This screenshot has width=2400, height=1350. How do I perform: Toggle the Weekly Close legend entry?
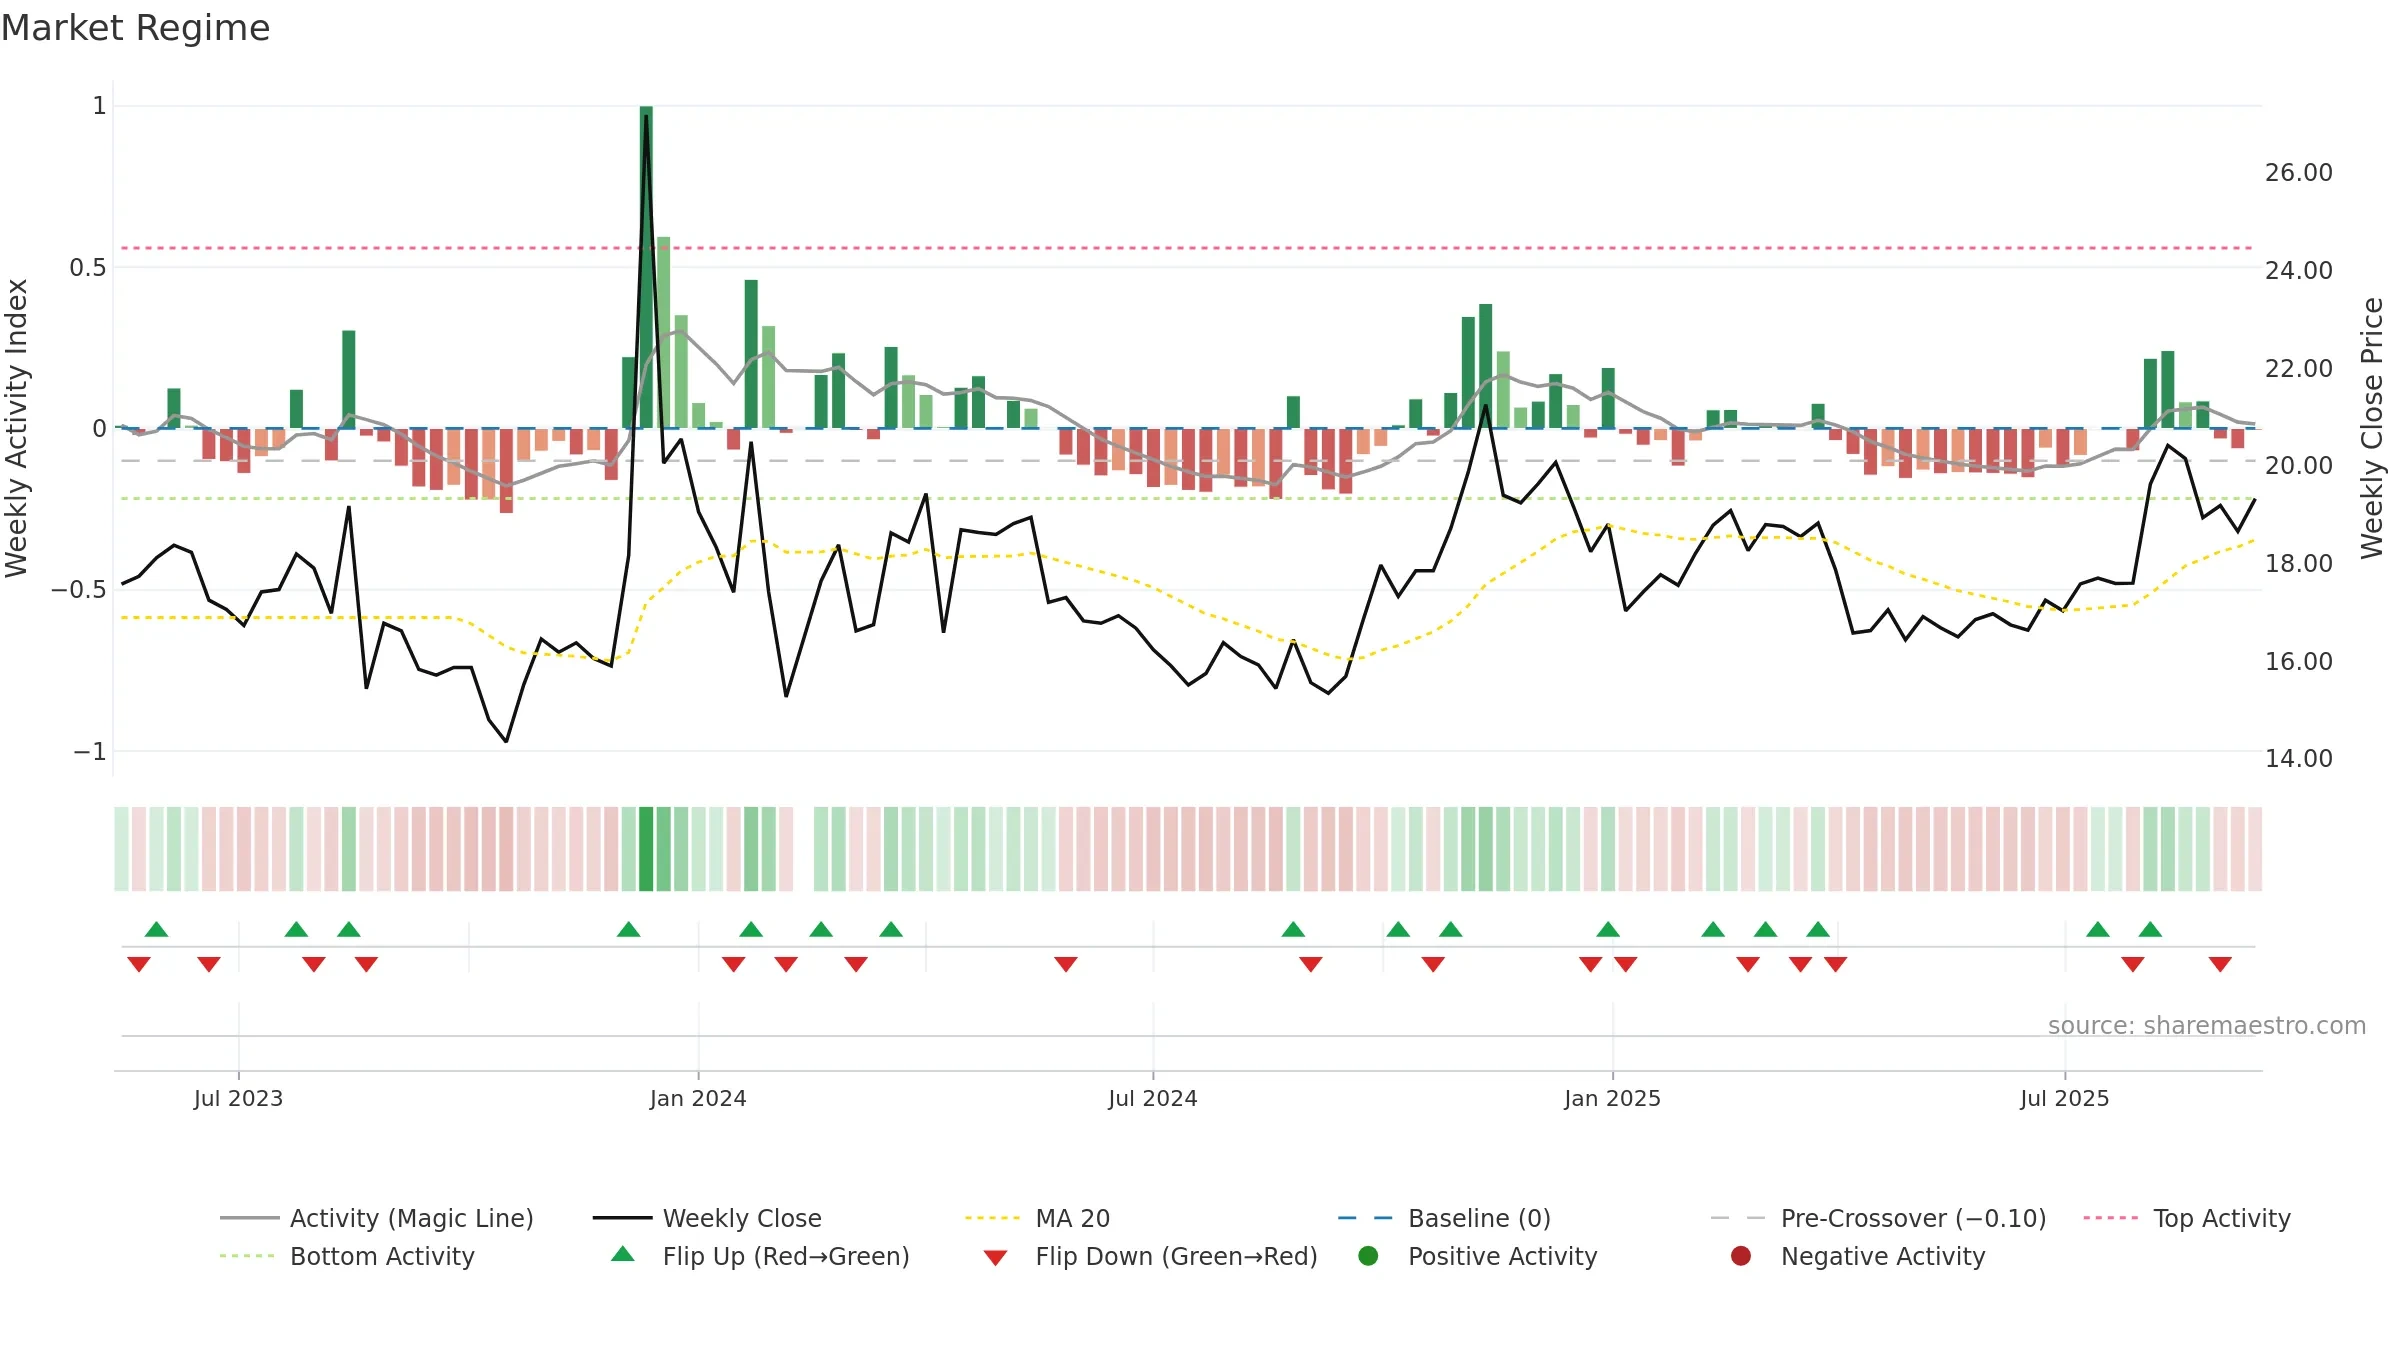(707, 1218)
